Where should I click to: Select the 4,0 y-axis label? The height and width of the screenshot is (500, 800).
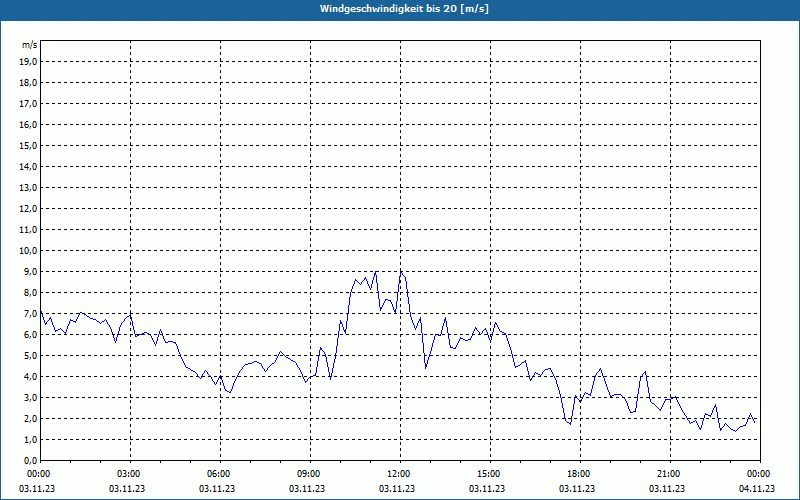pyautogui.click(x=30, y=377)
